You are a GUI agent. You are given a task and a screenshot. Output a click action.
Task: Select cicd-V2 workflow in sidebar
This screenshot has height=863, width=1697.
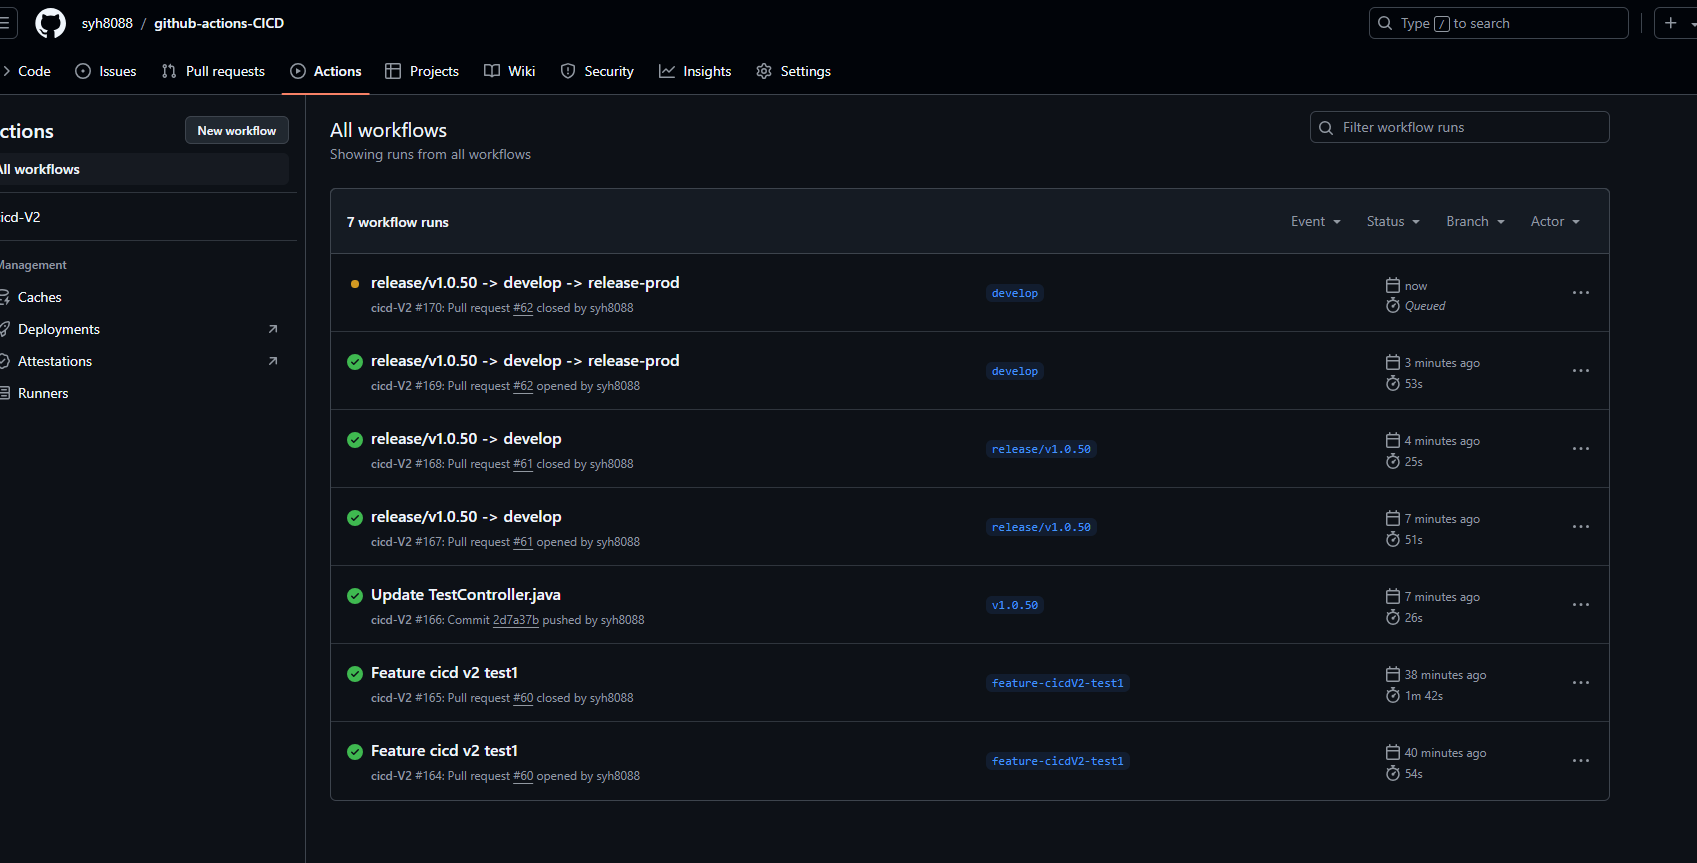[144, 217]
